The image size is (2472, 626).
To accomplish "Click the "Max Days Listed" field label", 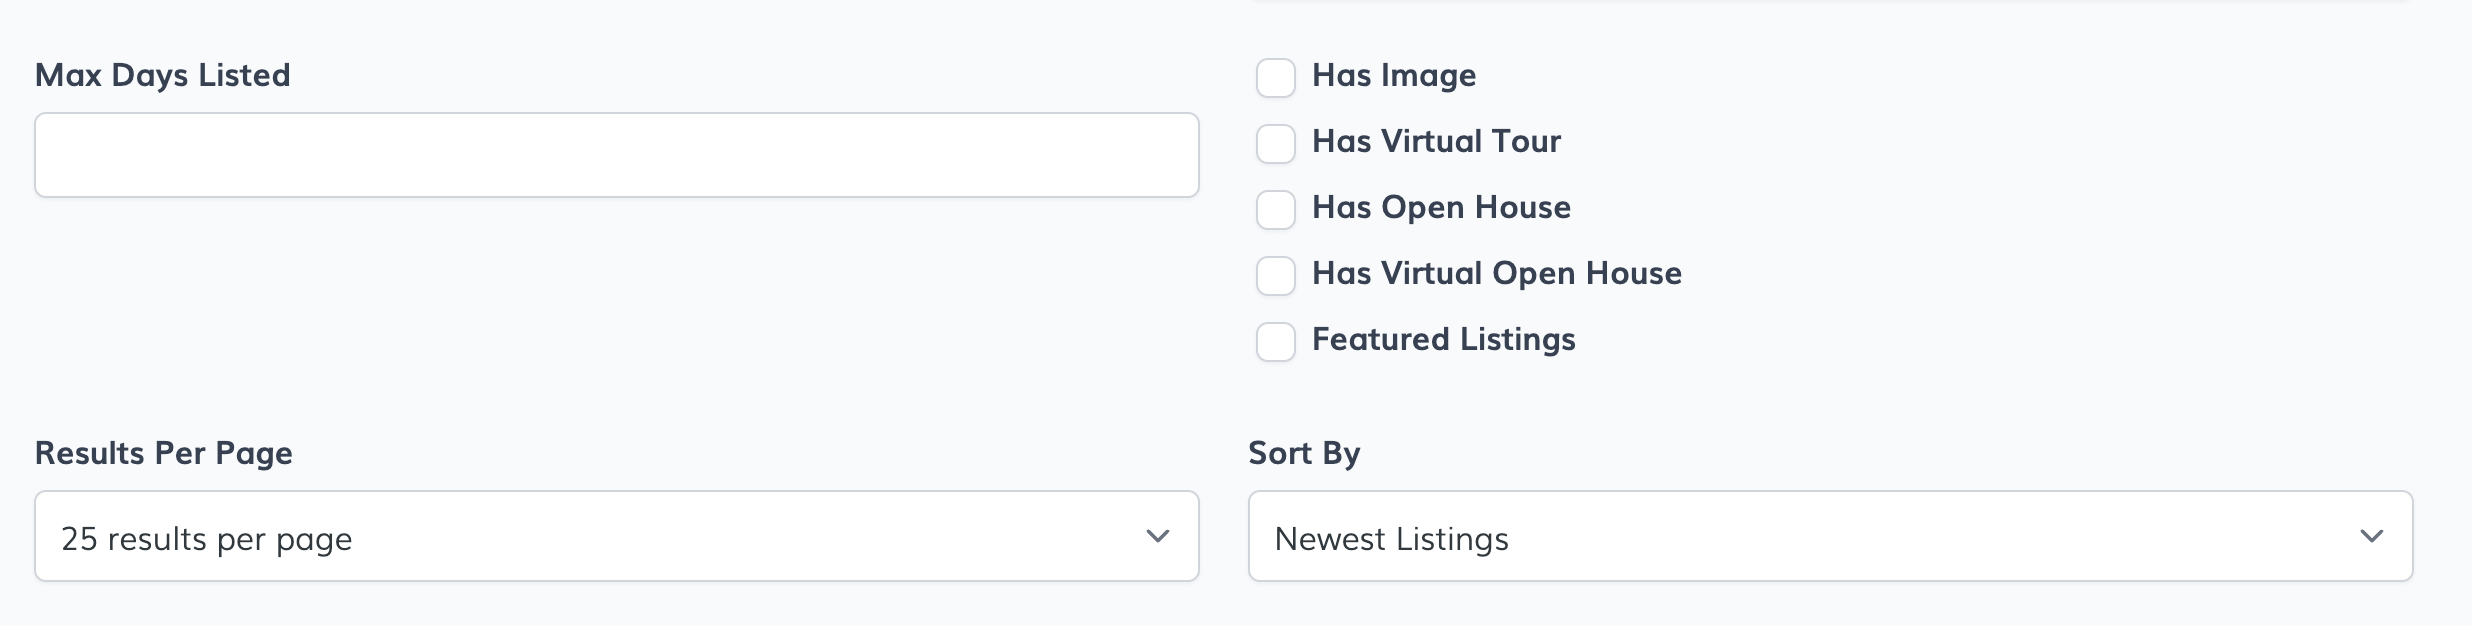I will [162, 75].
